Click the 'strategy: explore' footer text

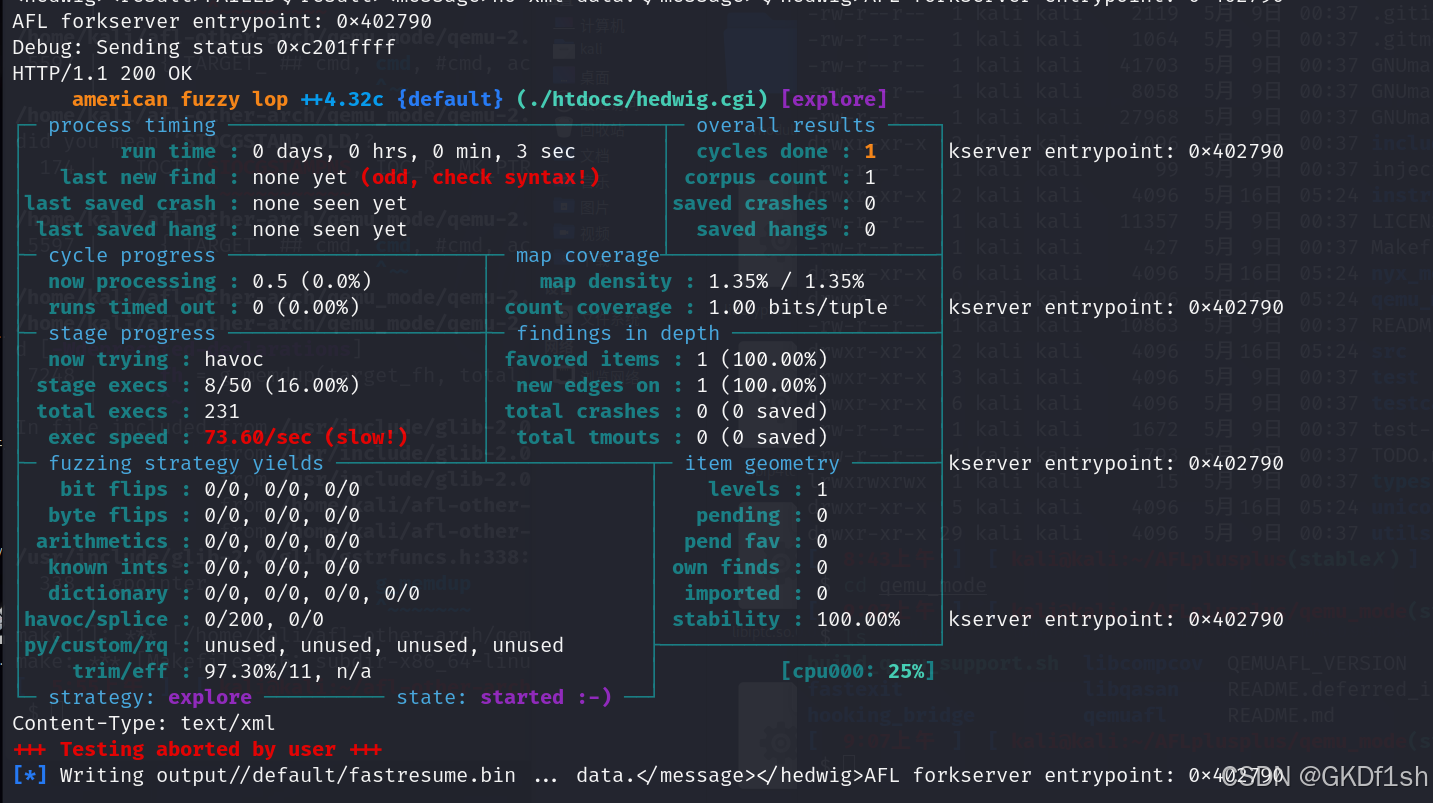tap(150, 697)
